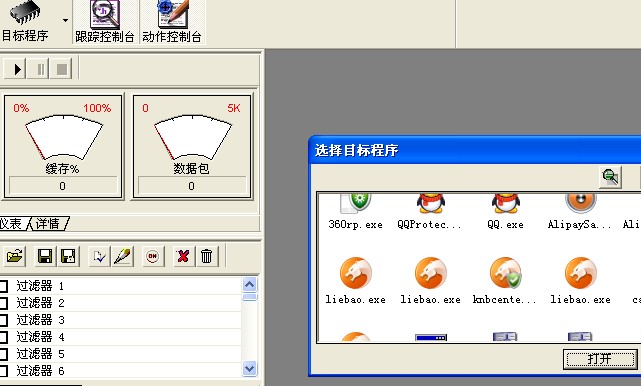Click the filter list scroll-up arrow
Viewport: 641px width, 386px height.
click(x=249, y=284)
